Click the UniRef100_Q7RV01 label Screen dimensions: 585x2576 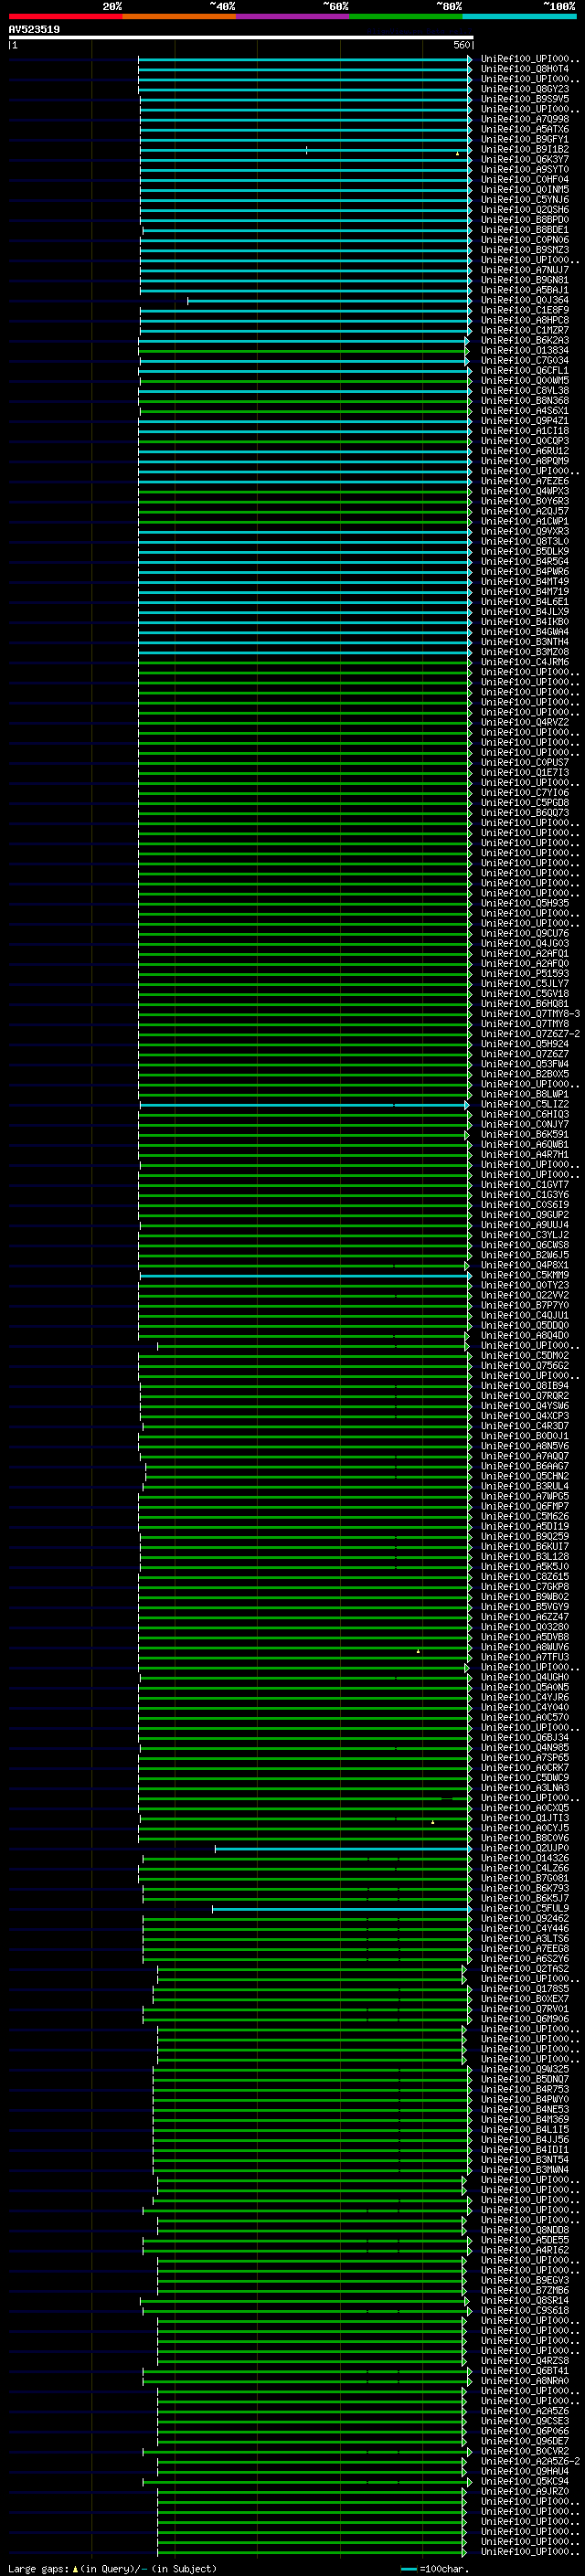pyautogui.click(x=525, y=2008)
